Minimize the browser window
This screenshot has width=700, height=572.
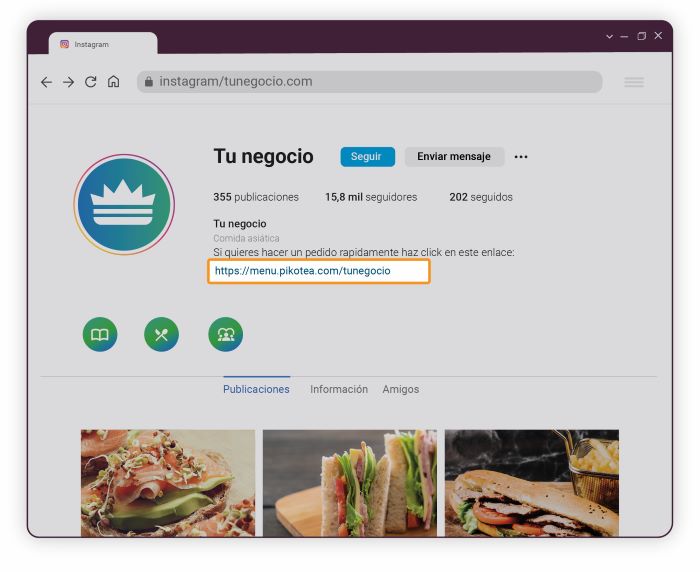pyautogui.click(x=624, y=36)
